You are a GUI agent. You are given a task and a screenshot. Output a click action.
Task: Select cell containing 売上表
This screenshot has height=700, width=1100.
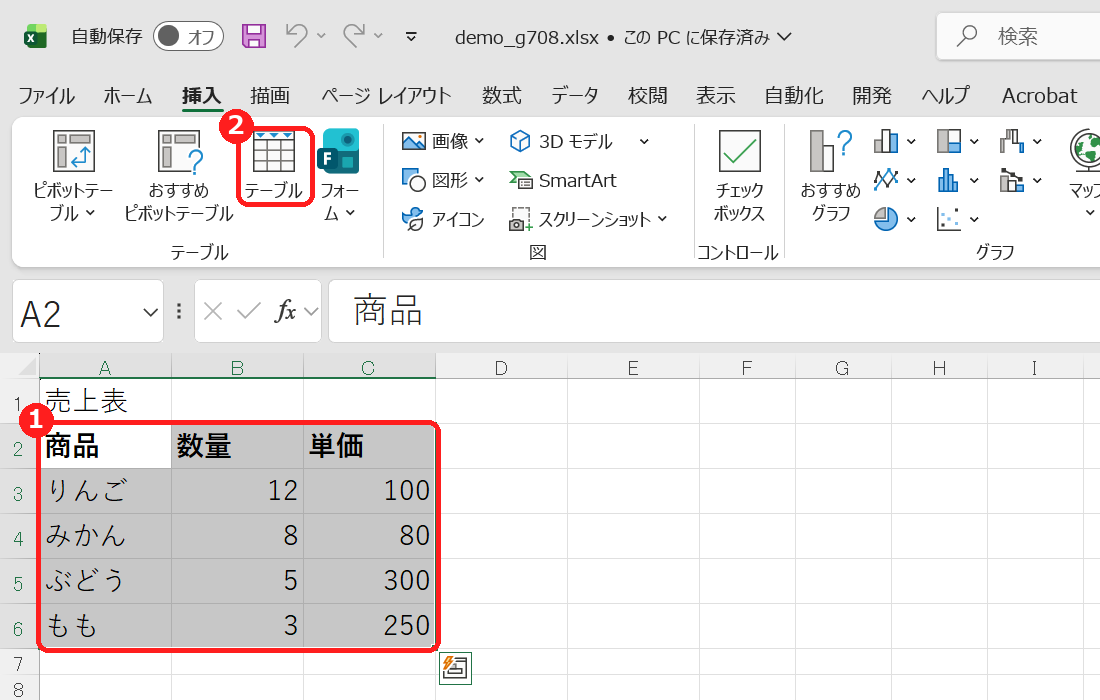tap(105, 401)
